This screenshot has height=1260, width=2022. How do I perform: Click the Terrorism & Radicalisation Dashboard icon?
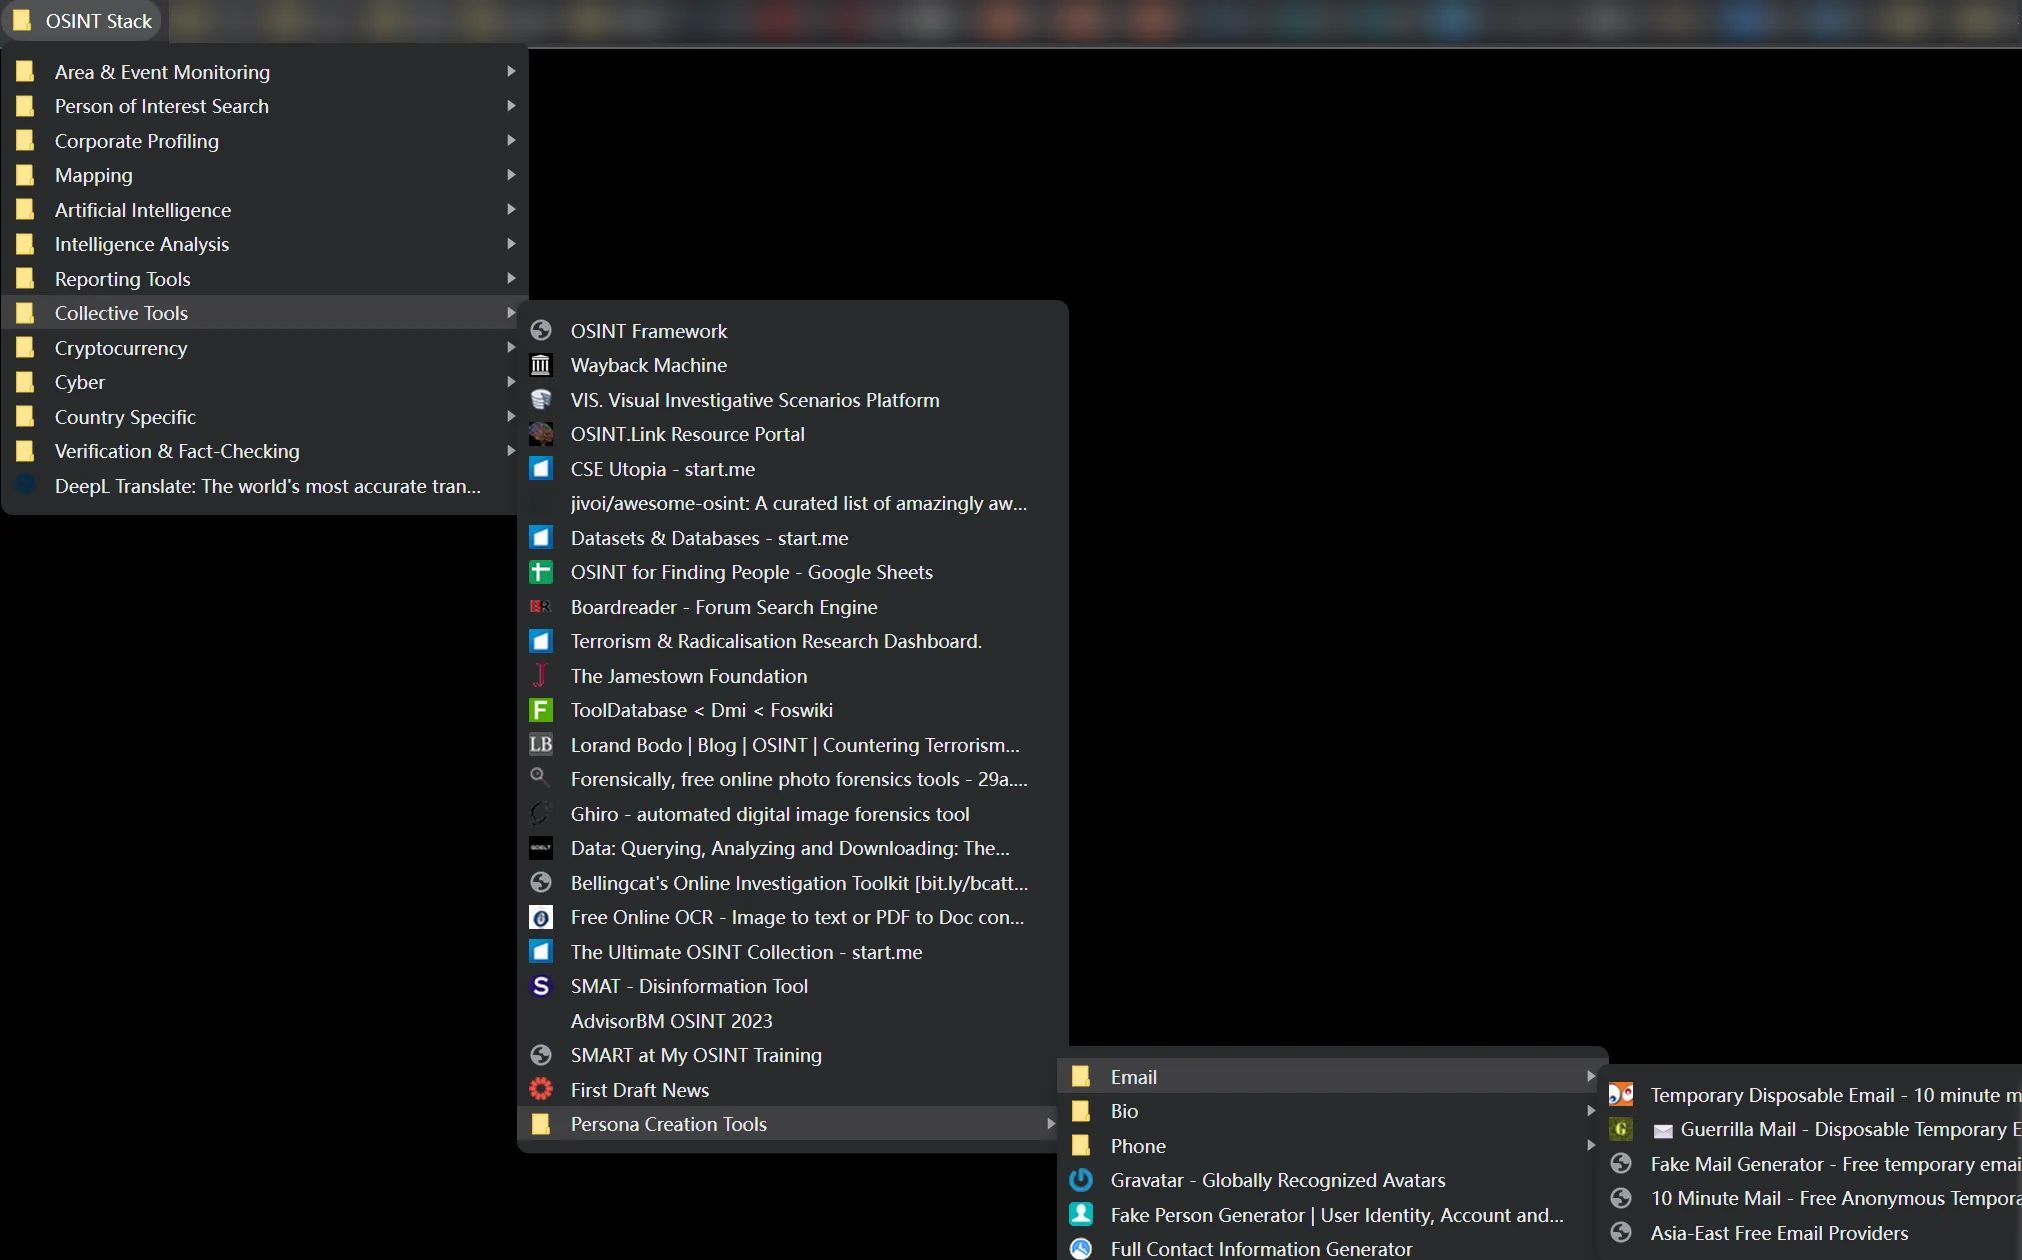click(x=541, y=641)
